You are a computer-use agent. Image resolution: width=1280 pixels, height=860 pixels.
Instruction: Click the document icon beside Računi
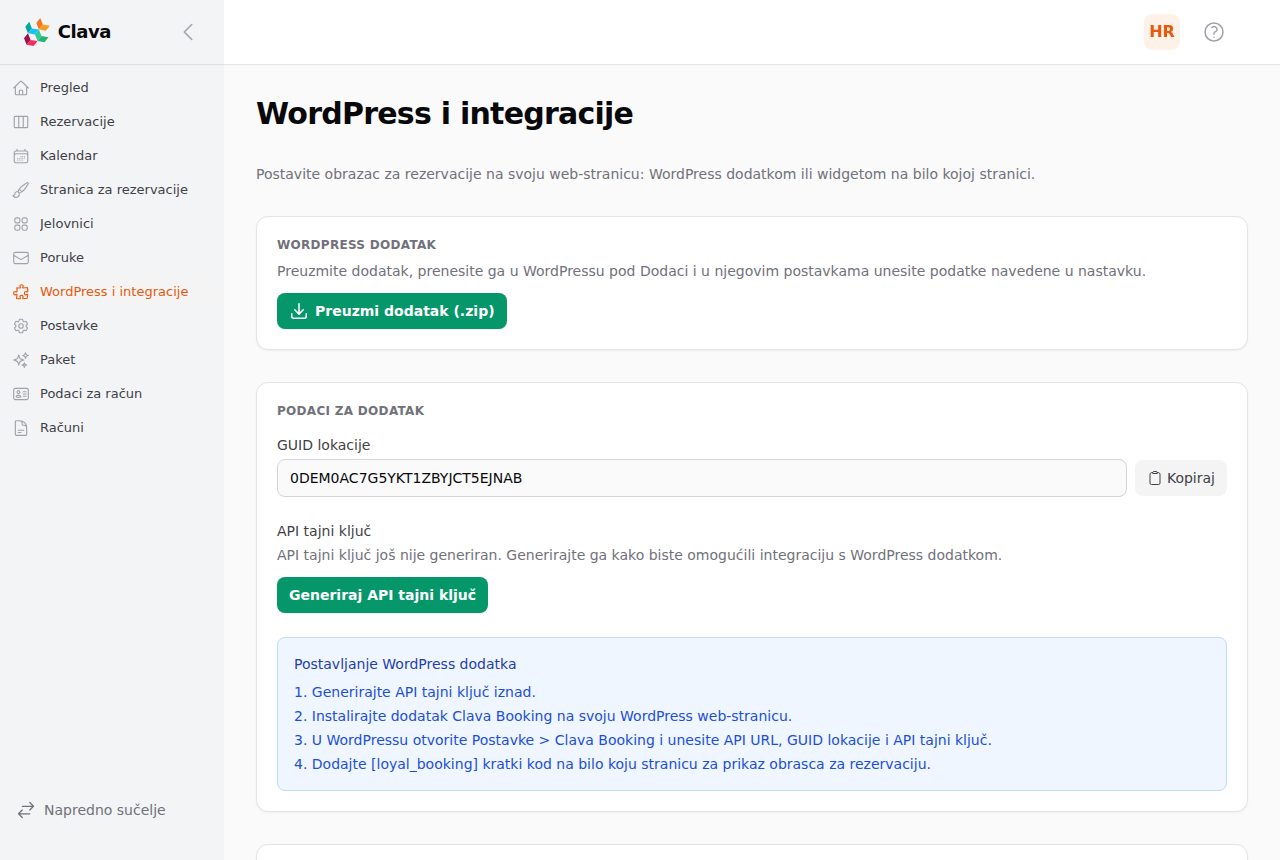pos(21,428)
